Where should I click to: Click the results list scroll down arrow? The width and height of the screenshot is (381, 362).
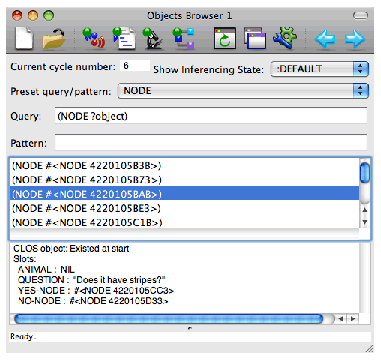click(x=365, y=222)
